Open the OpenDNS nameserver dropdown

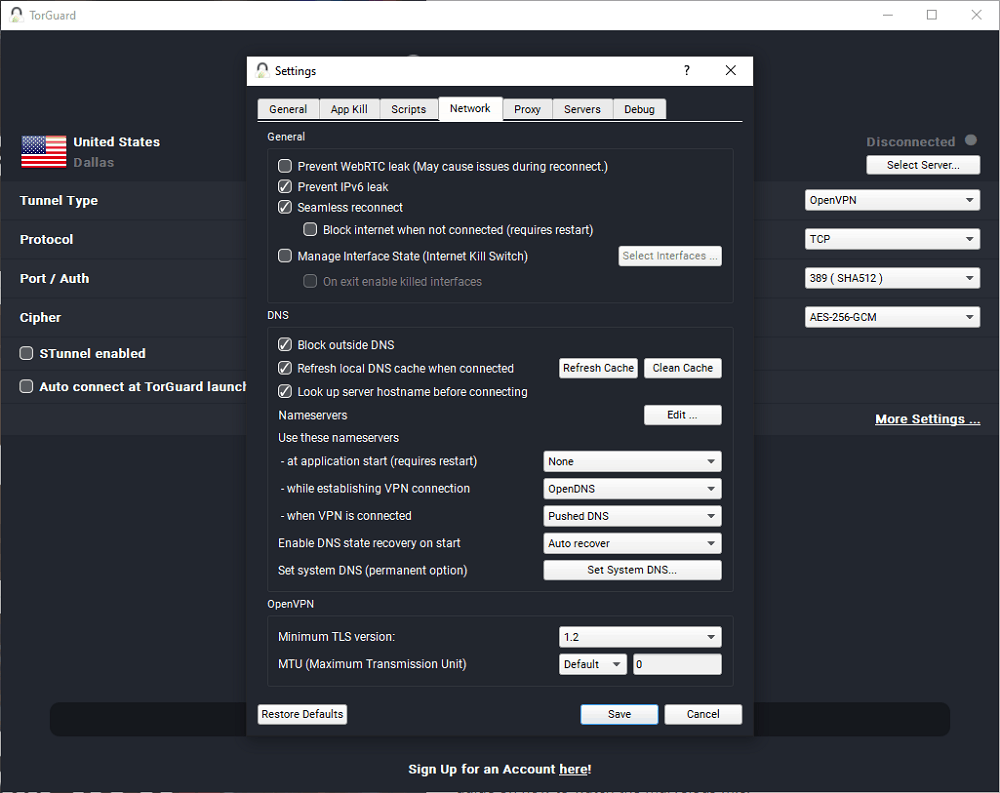pyautogui.click(x=632, y=489)
